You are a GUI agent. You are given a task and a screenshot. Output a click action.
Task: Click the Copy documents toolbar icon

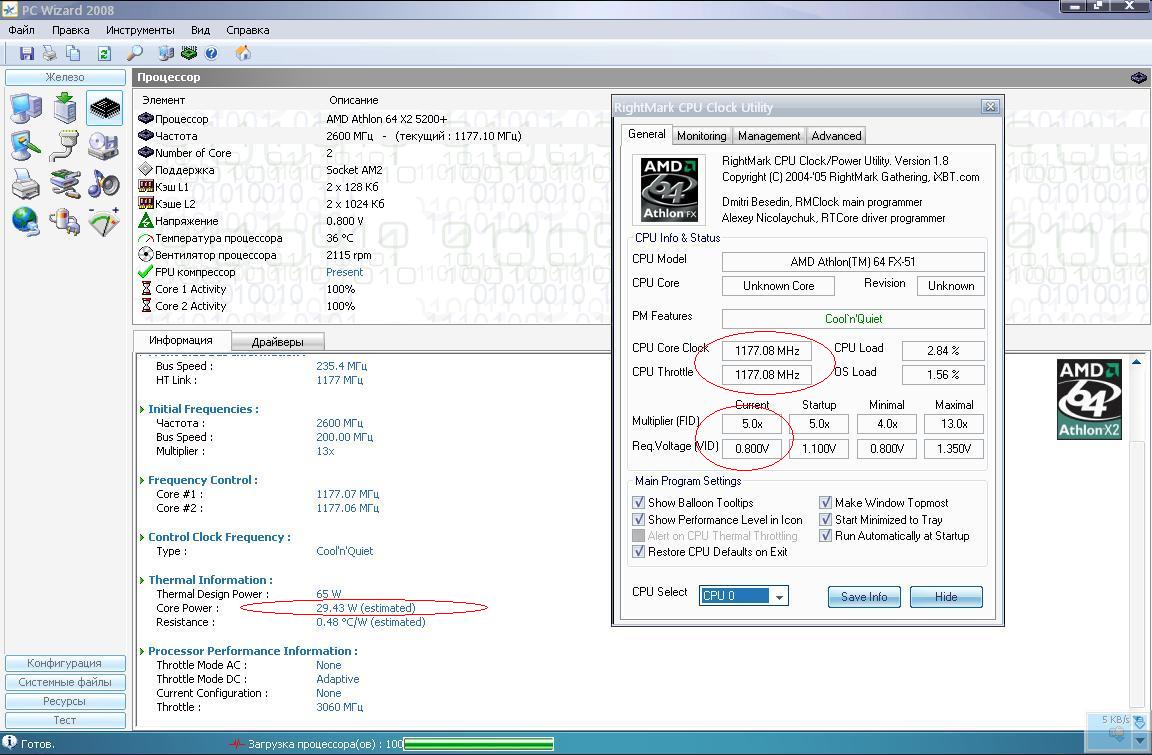[x=73, y=53]
